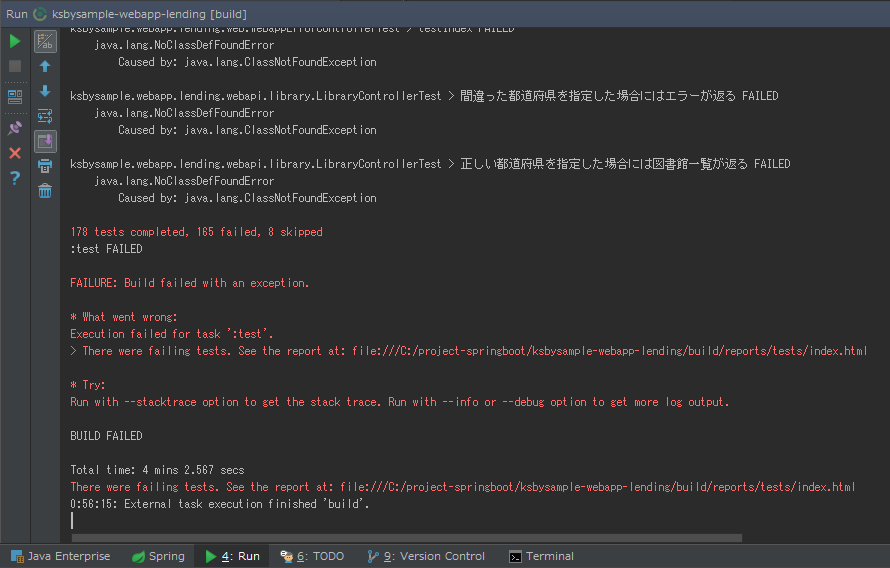The width and height of the screenshot is (890, 568).
Task: Jump up the stack trace arrow
Action: coord(45,66)
